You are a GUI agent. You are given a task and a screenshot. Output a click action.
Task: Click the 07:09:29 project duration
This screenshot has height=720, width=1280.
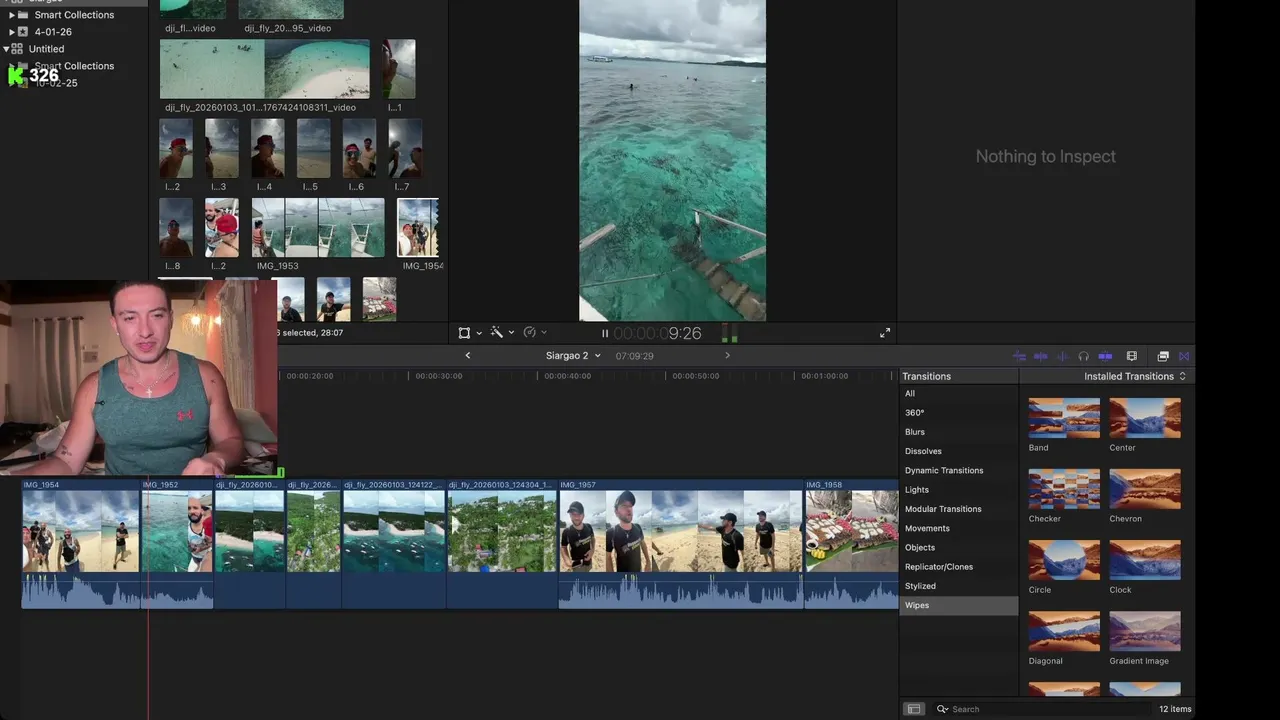click(x=634, y=356)
